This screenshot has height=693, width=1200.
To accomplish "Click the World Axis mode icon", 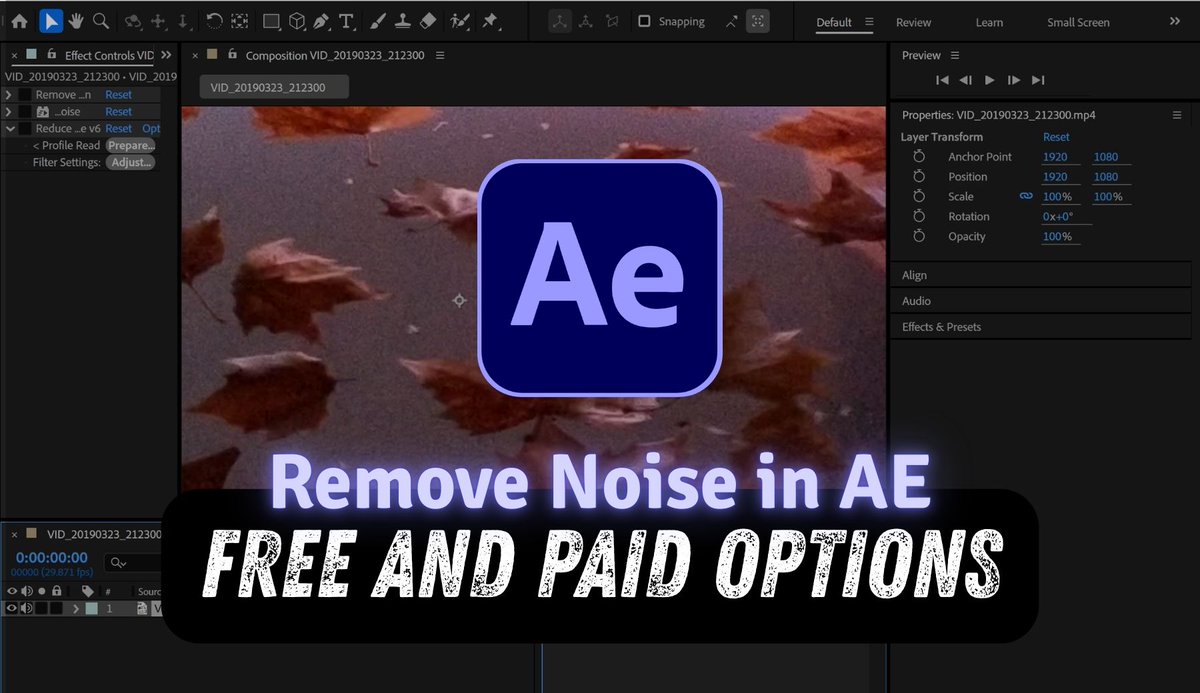I will 585,21.
